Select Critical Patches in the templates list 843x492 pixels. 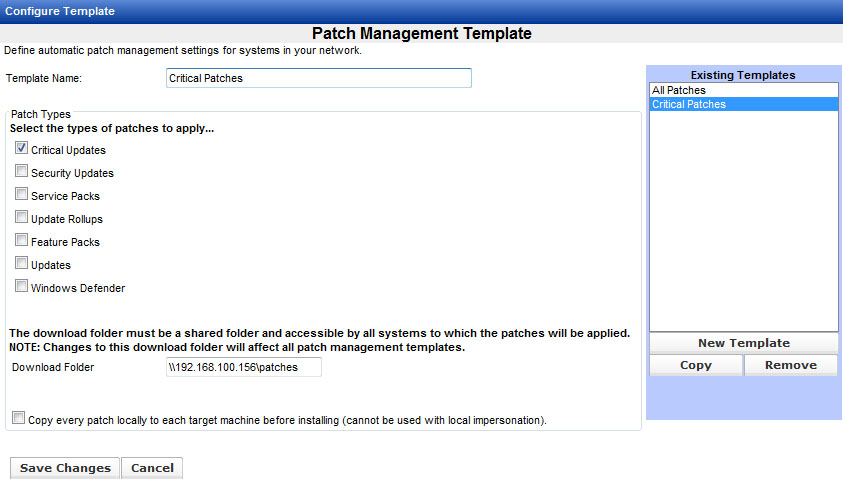tap(689, 104)
